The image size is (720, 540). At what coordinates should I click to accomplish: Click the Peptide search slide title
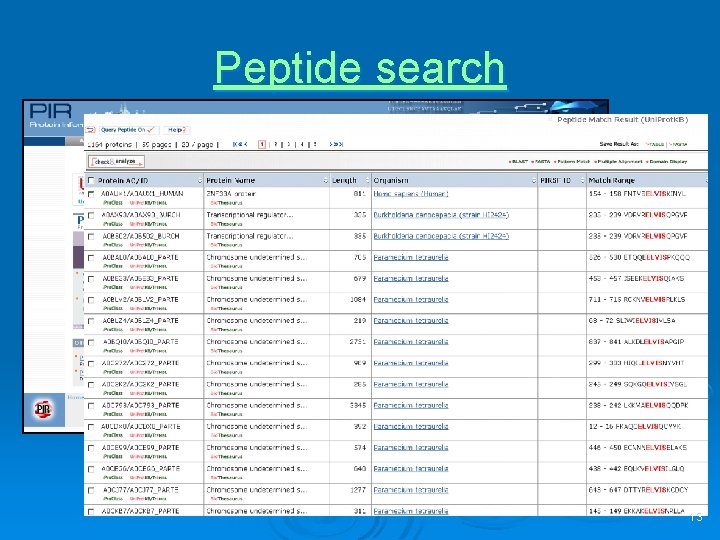[360, 68]
